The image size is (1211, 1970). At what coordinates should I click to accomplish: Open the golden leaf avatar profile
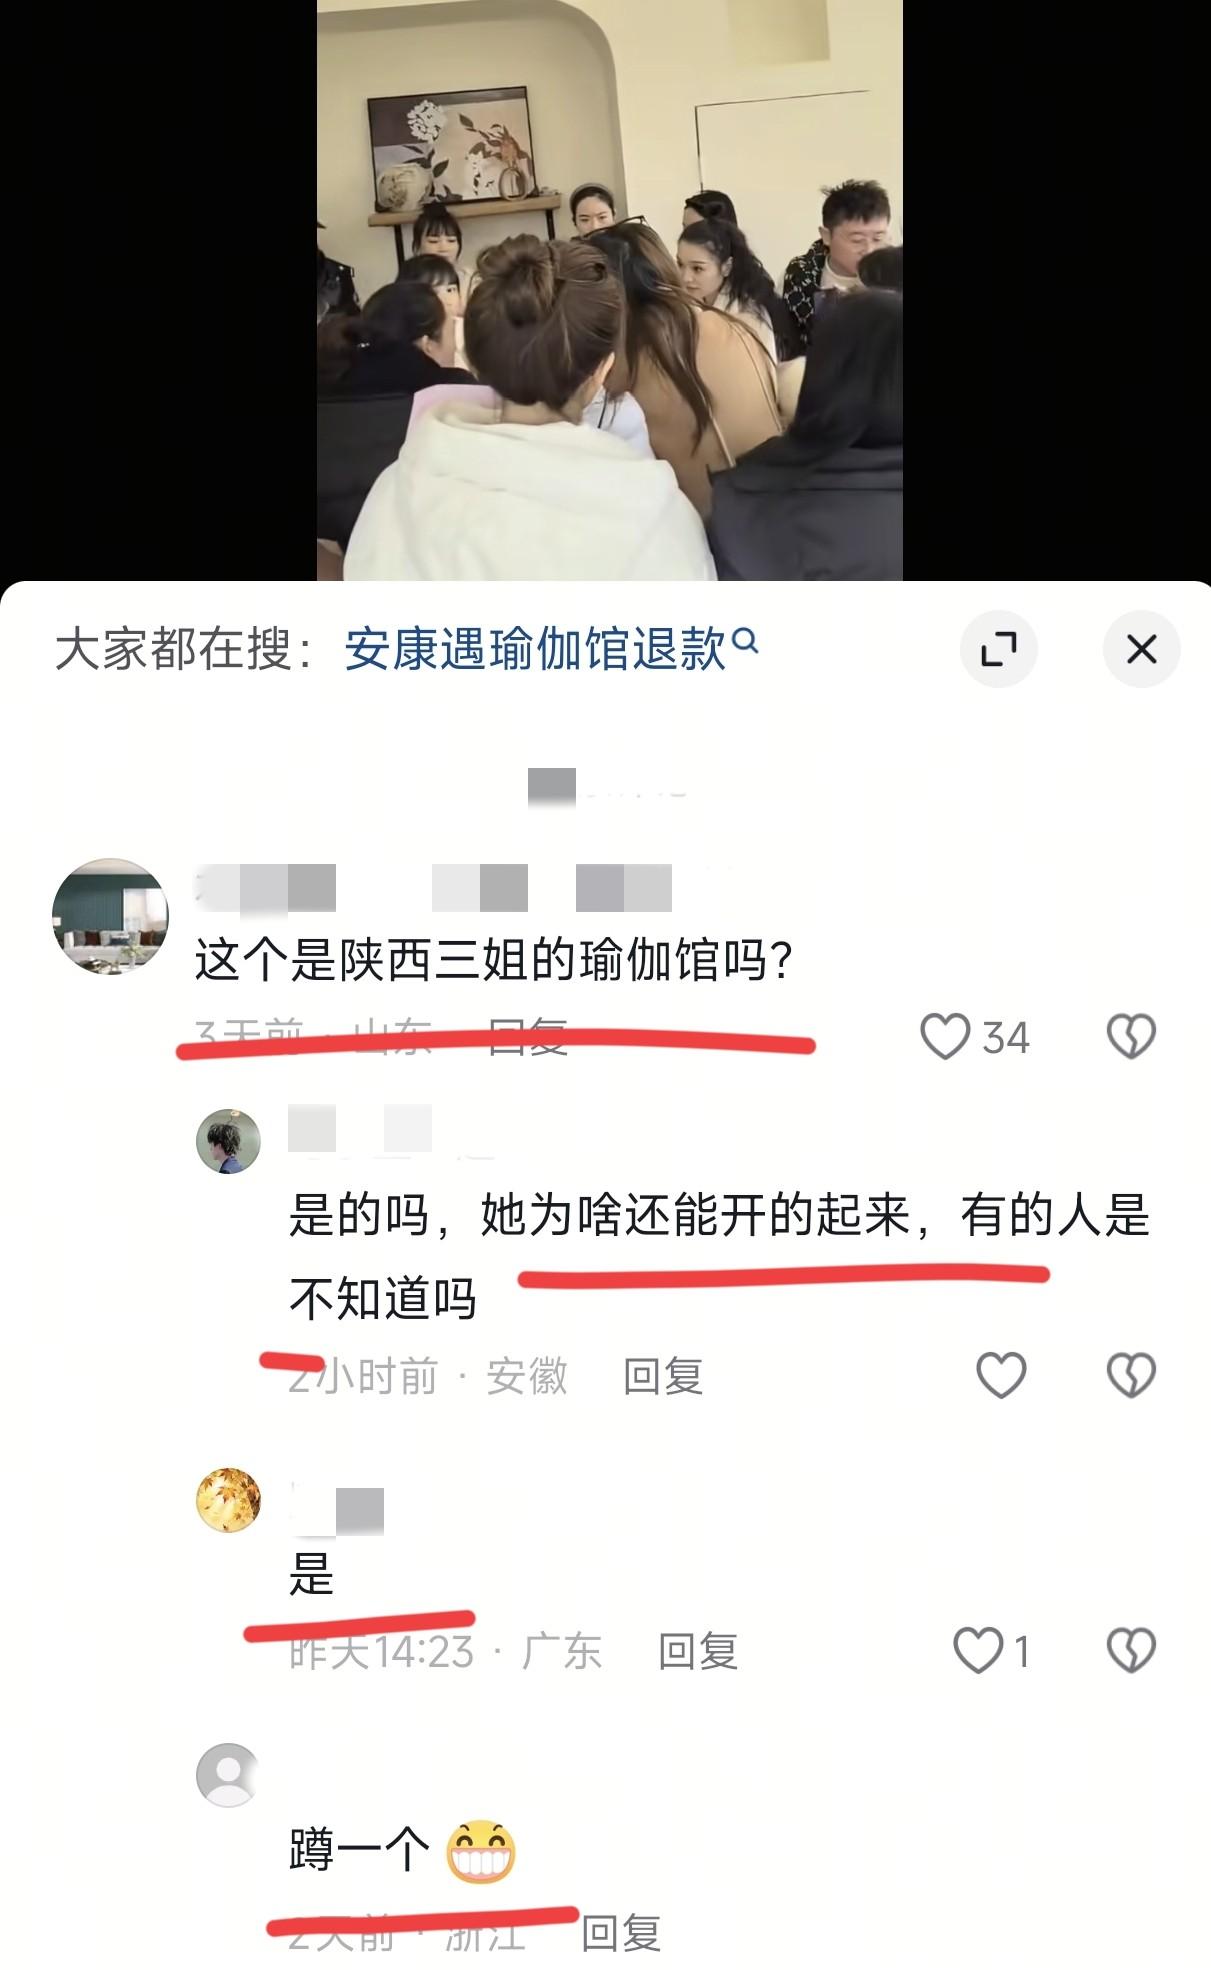228,1500
